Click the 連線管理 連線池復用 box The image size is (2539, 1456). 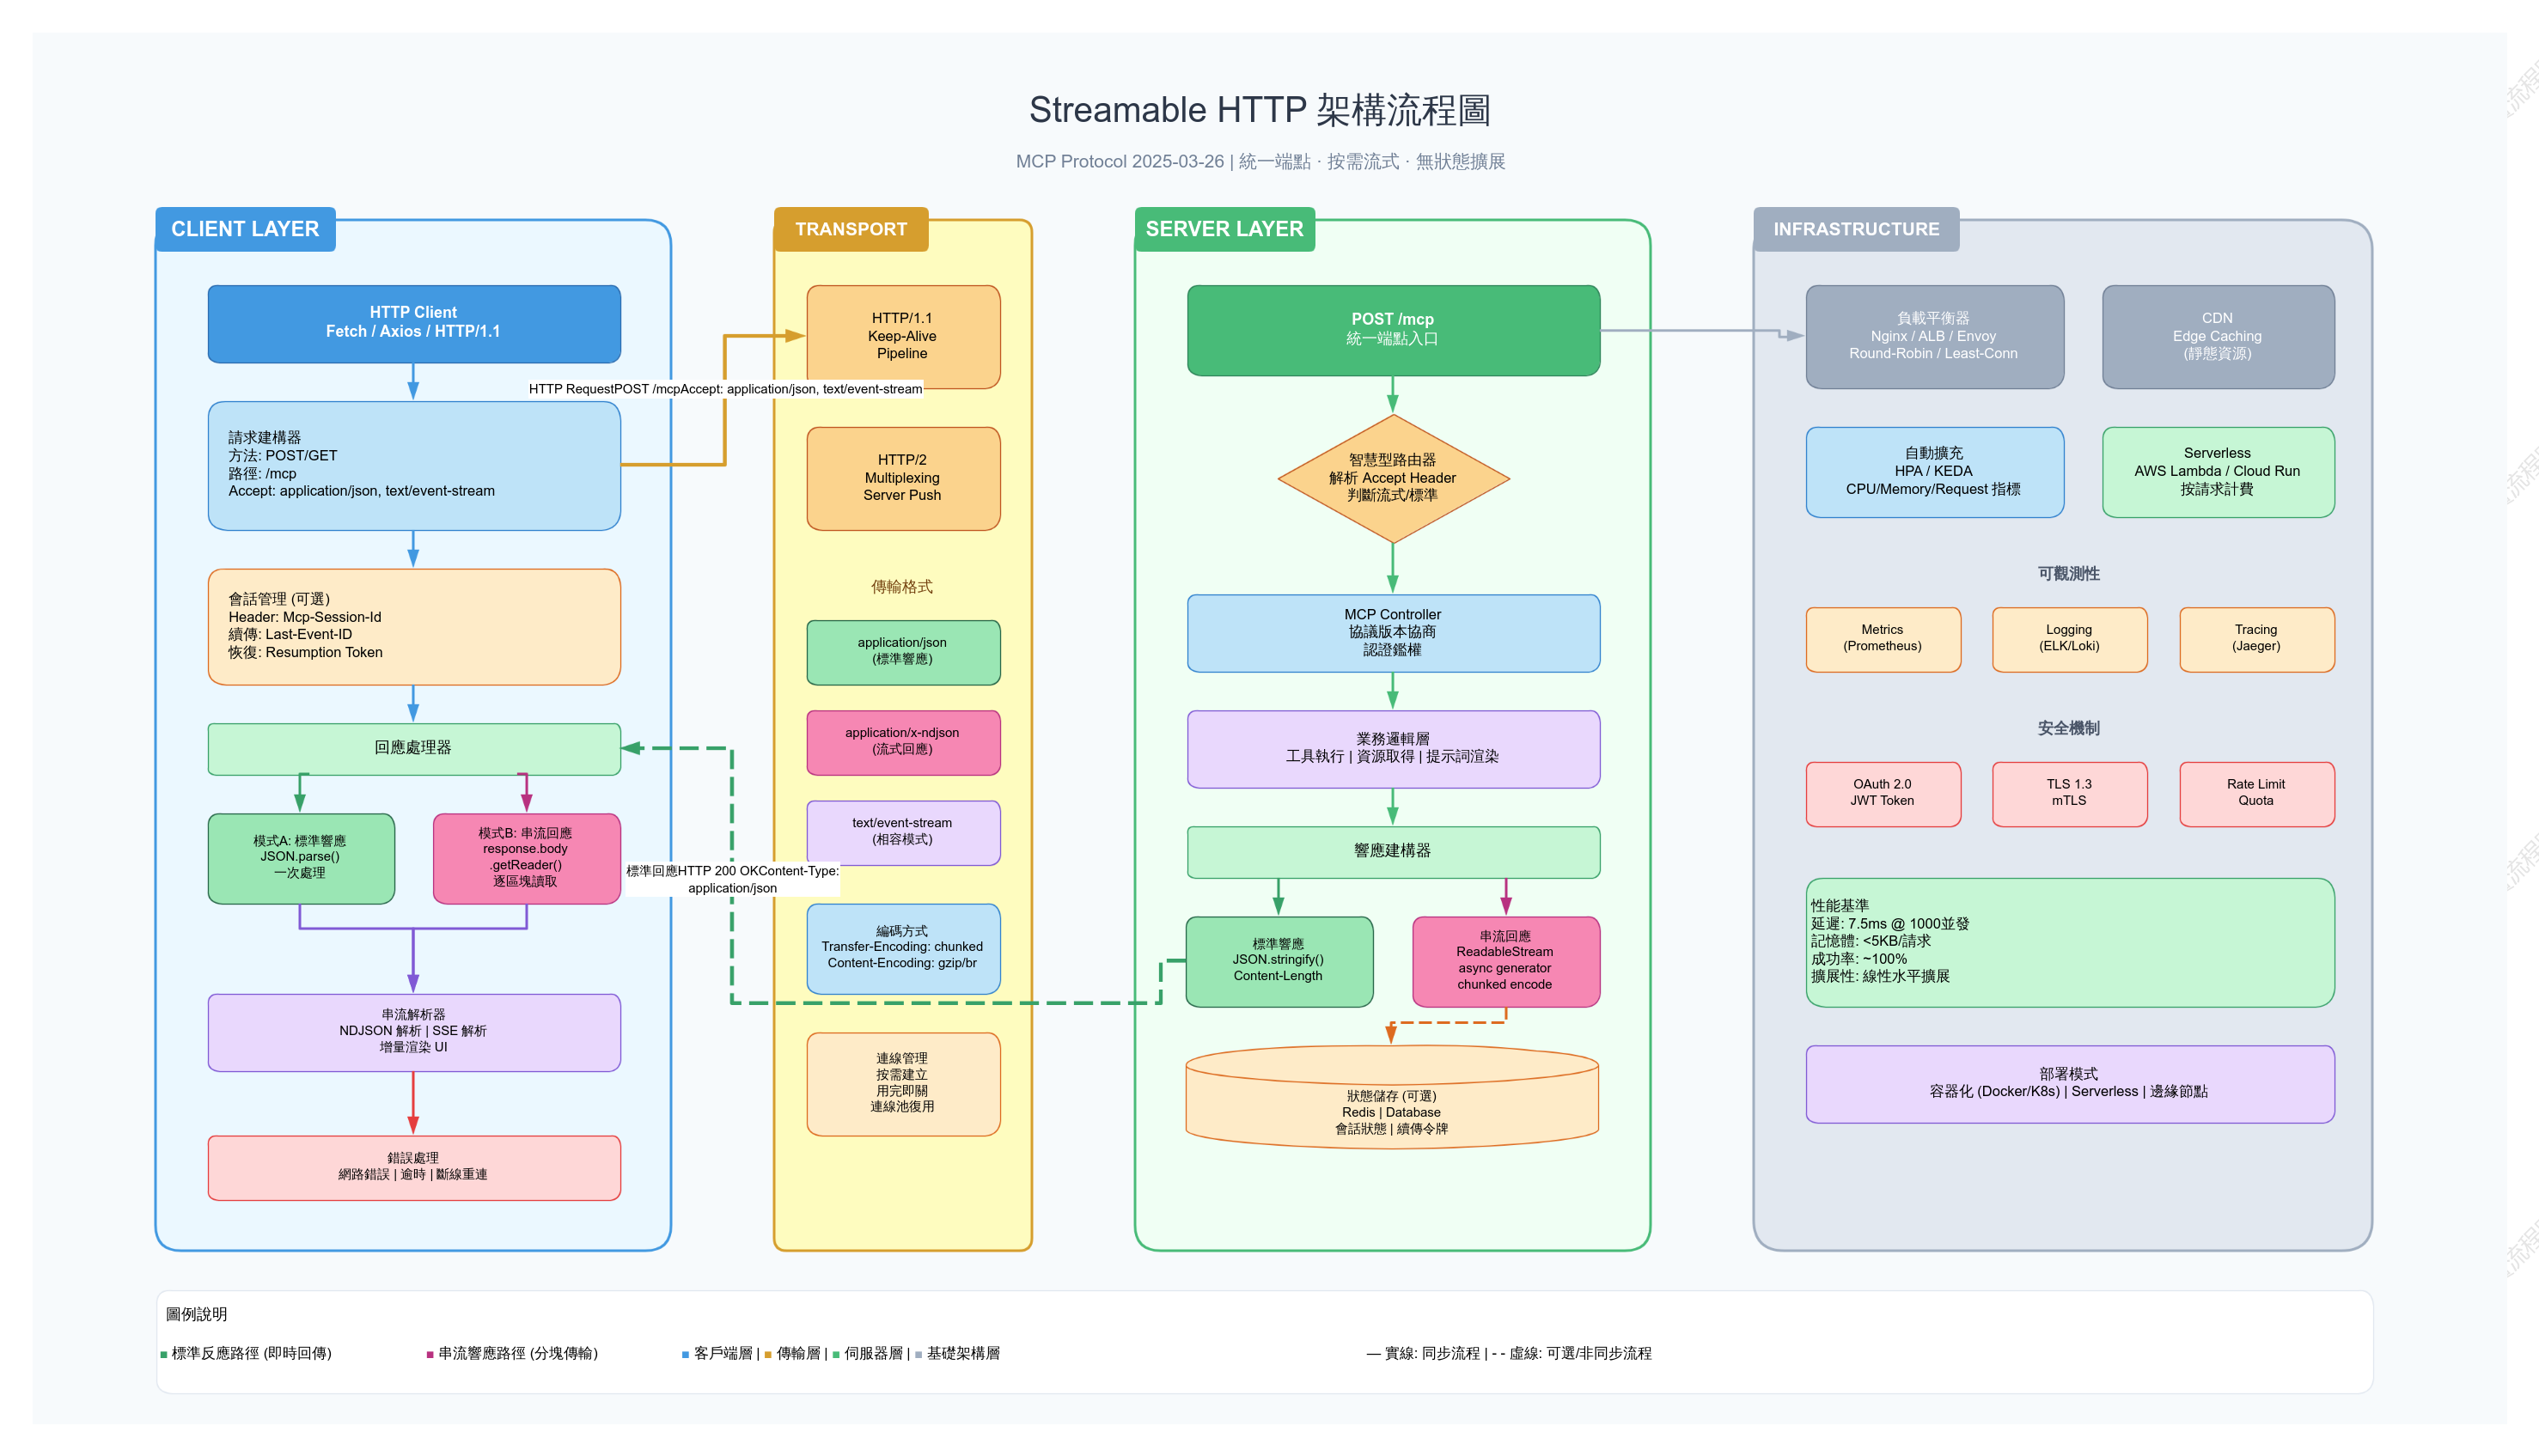click(903, 1083)
